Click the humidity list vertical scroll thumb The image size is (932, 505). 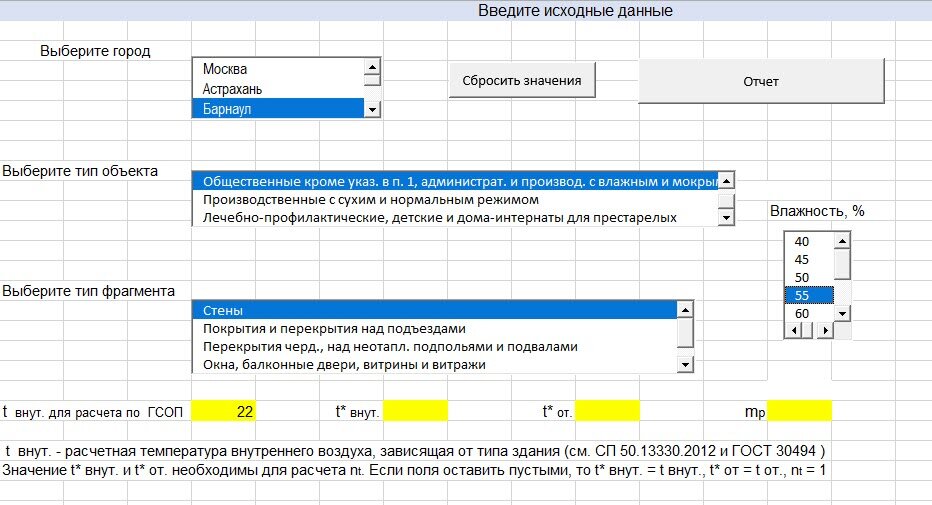click(842, 264)
